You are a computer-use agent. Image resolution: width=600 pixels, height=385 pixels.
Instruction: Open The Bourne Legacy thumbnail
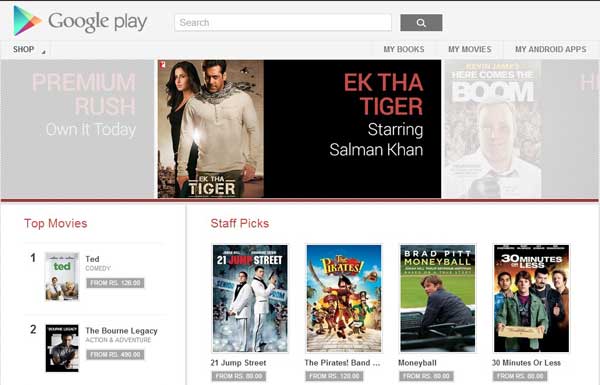[x=62, y=348]
